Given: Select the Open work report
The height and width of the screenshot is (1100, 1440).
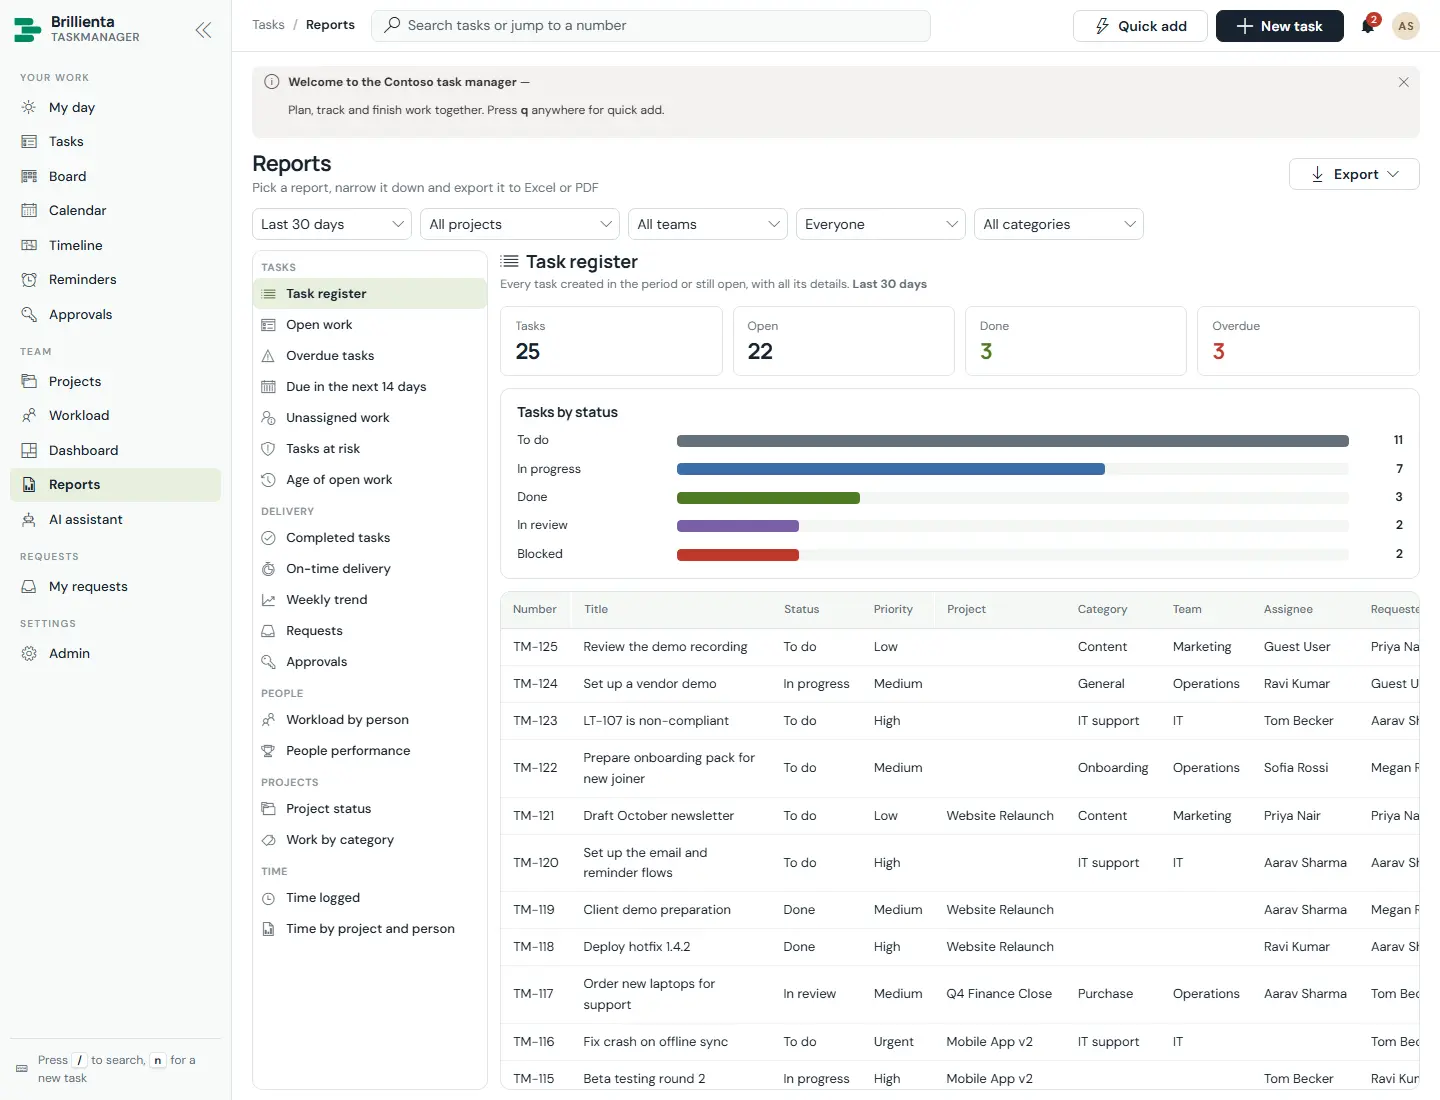Looking at the screenshot, I should 370,325.
